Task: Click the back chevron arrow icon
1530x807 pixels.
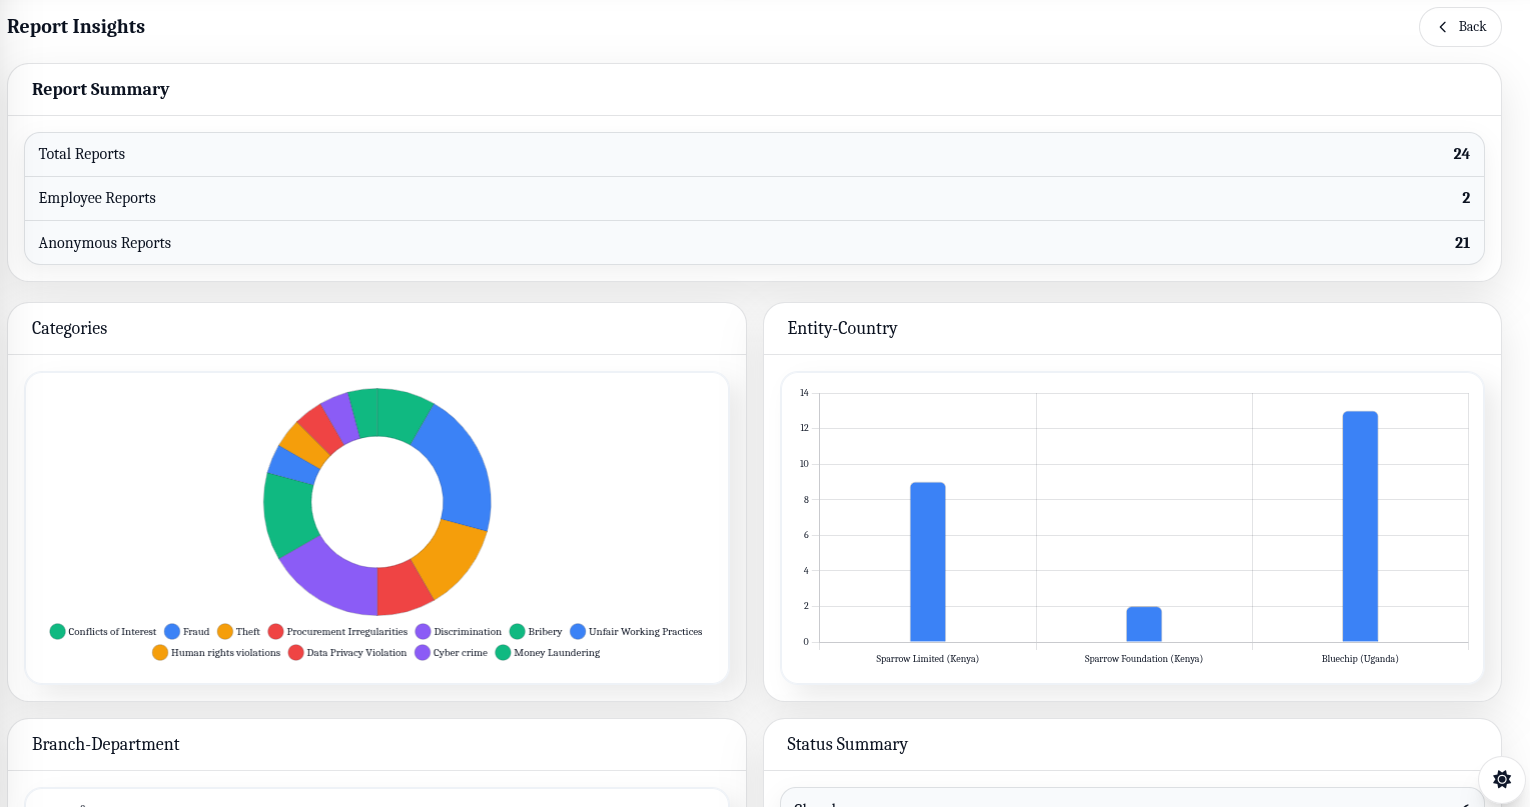Action: pos(1441,27)
